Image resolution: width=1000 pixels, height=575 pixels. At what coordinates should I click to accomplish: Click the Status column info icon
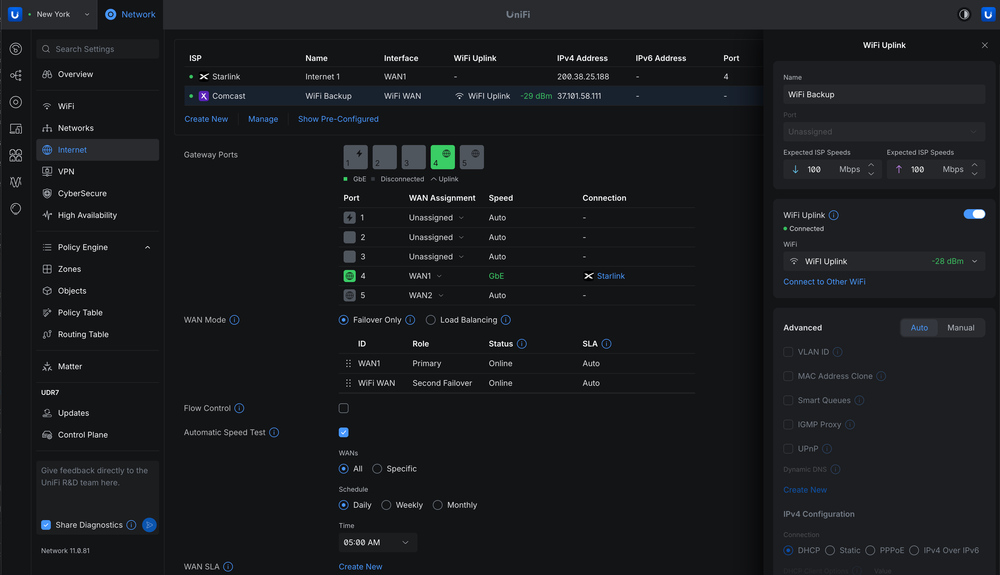[522, 344]
